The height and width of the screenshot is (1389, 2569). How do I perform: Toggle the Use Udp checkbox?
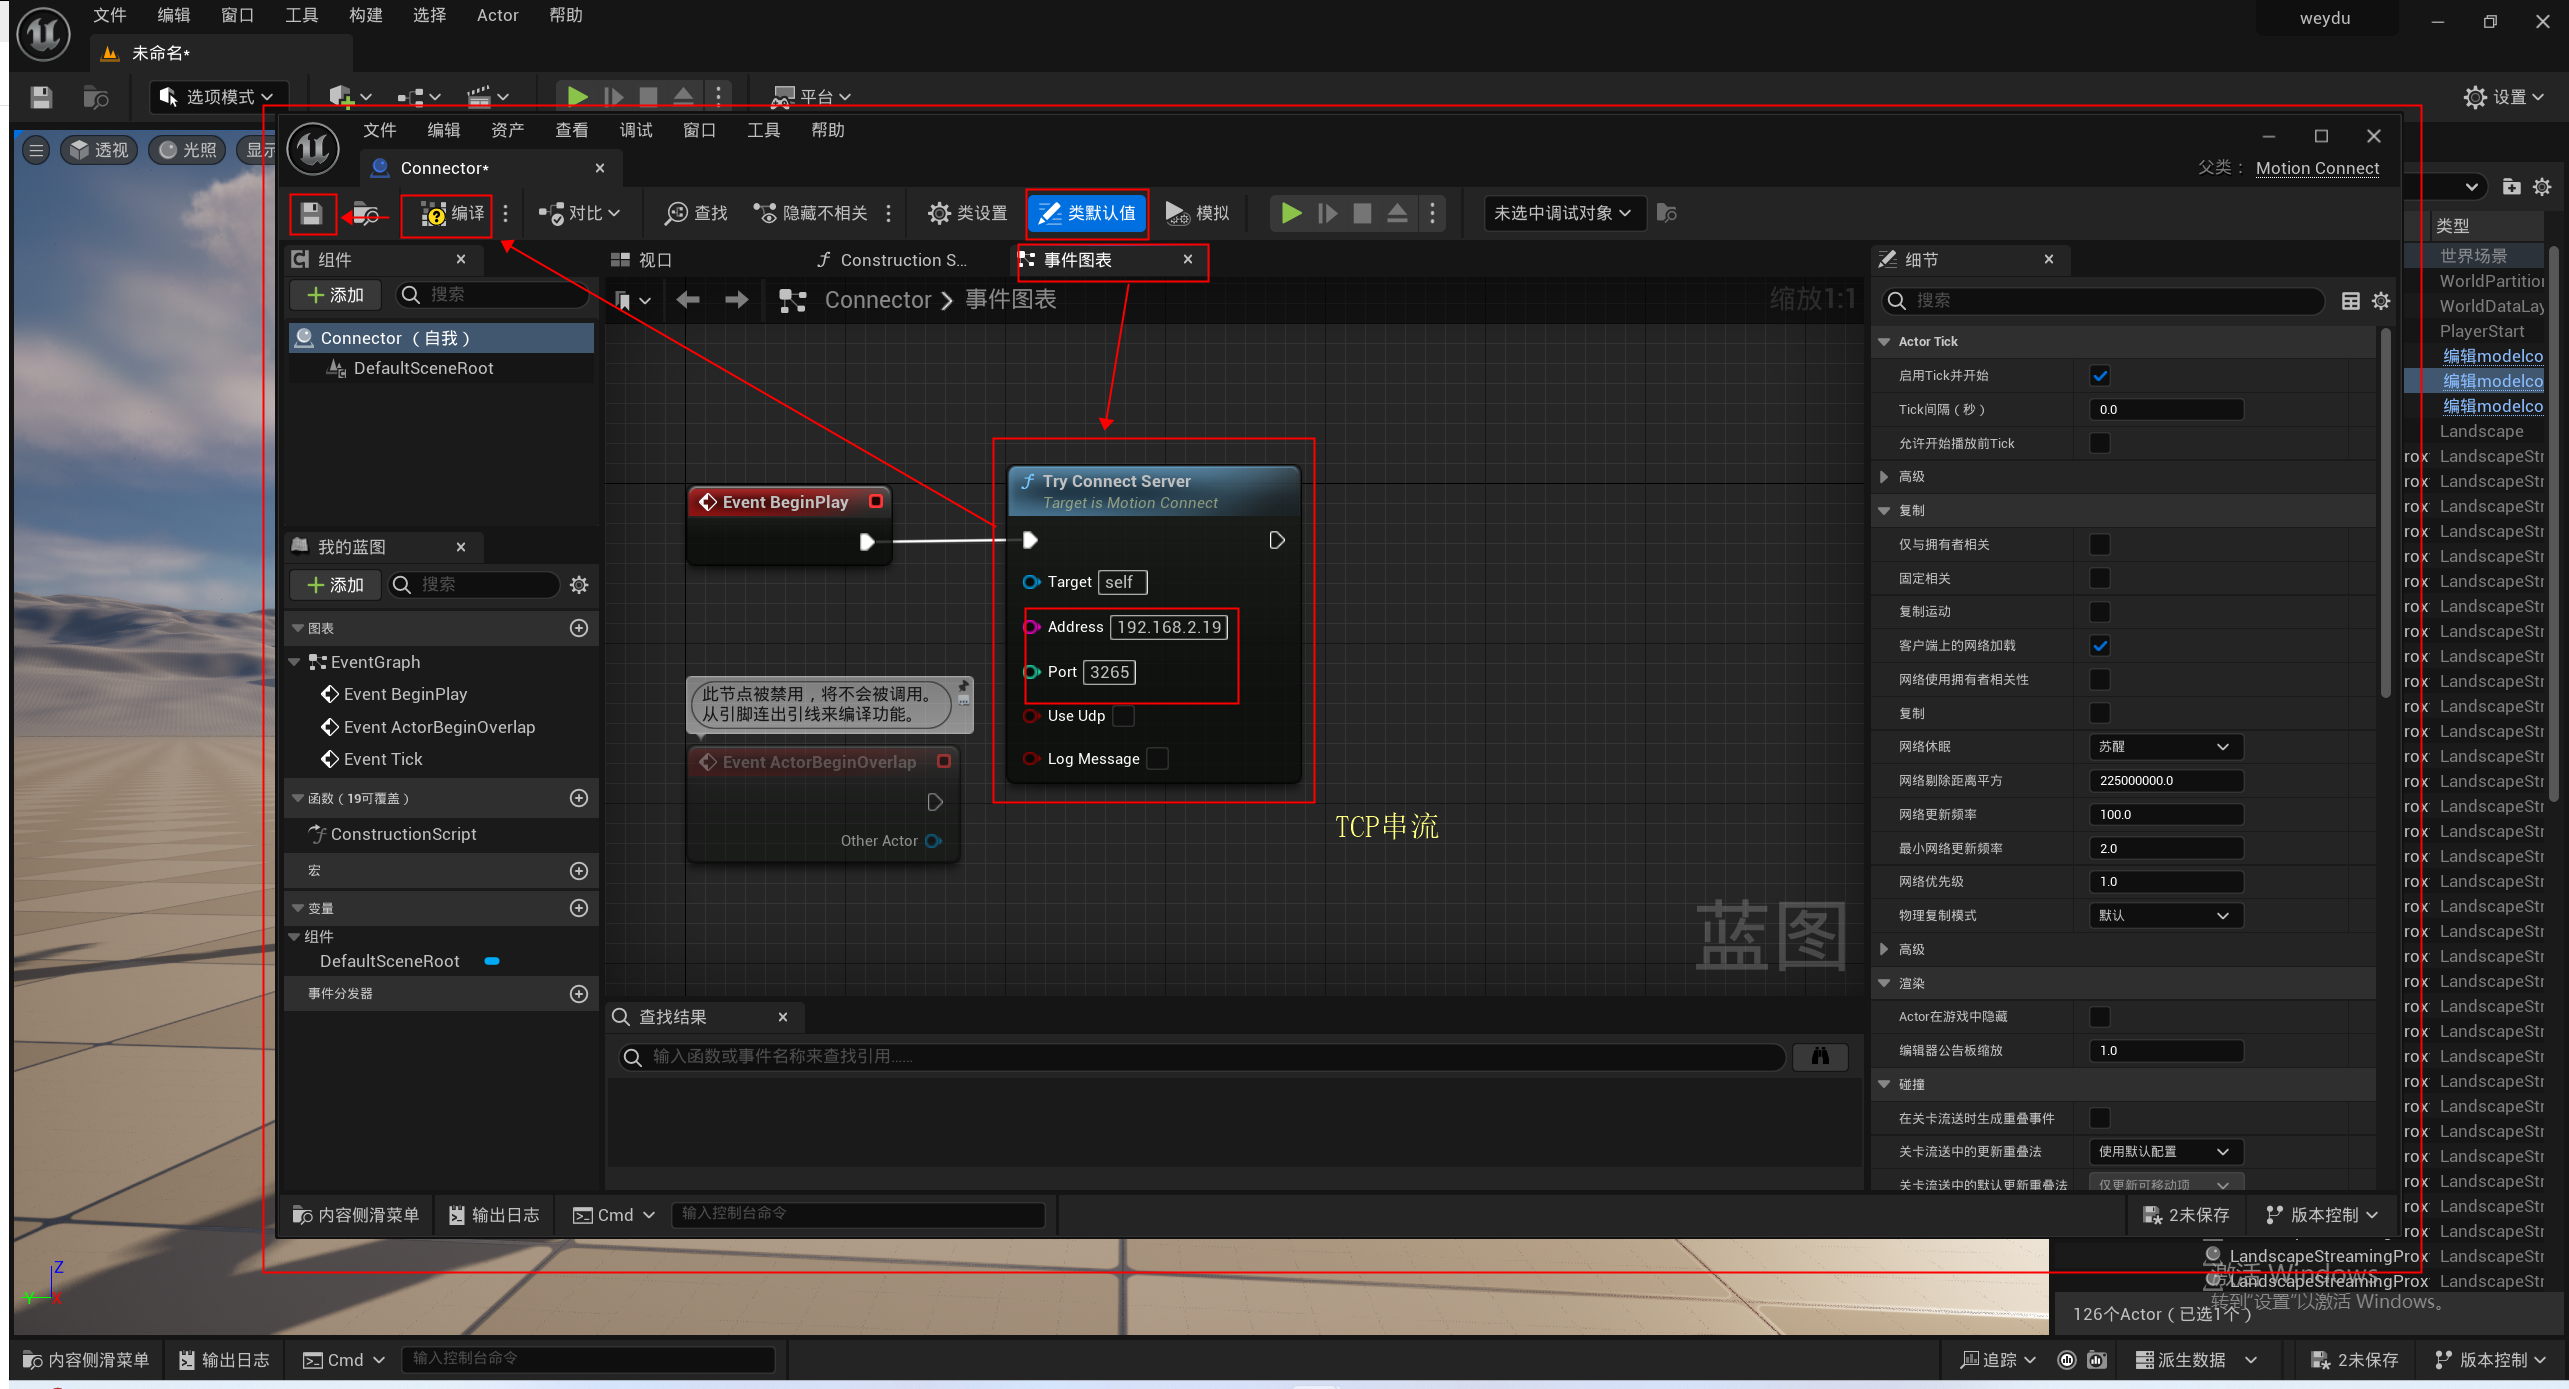pos(1124,716)
